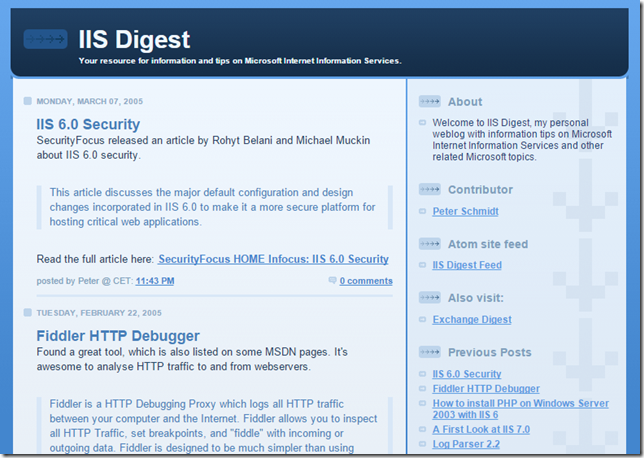Open the IIS Digest Feed link
This screenshot has width=644, height=458.
pos(467,265)
